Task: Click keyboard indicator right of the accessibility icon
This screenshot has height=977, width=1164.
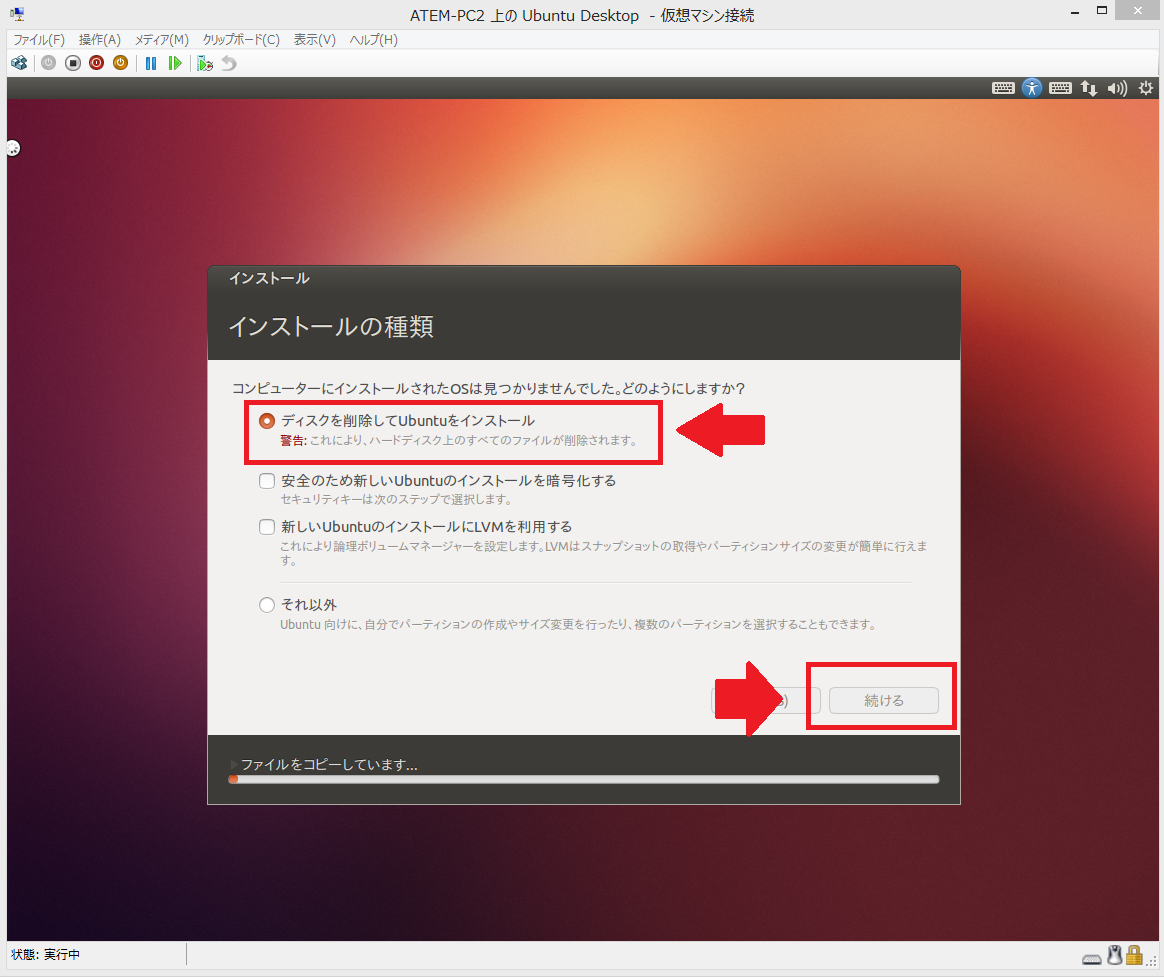Action: 1060,88
